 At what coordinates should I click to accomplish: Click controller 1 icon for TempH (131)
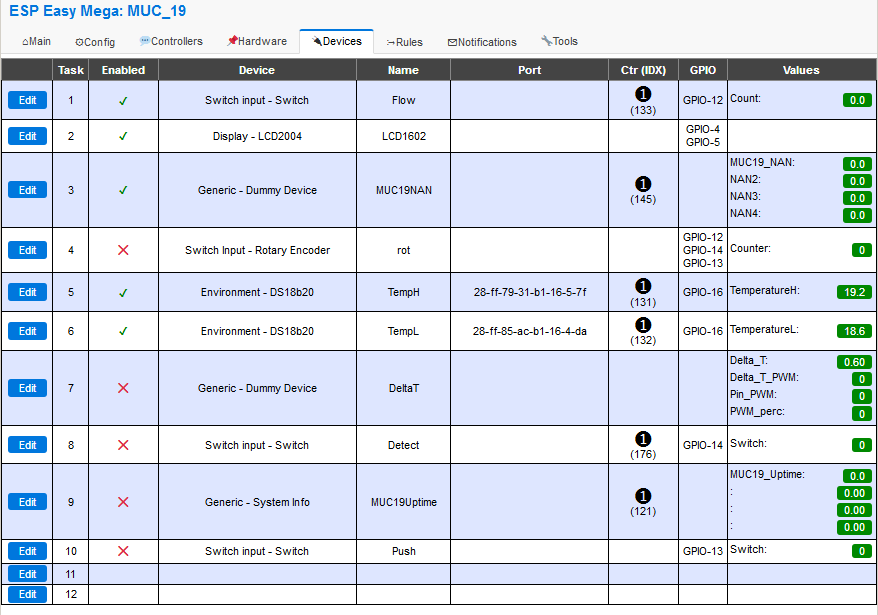(643, 286)
